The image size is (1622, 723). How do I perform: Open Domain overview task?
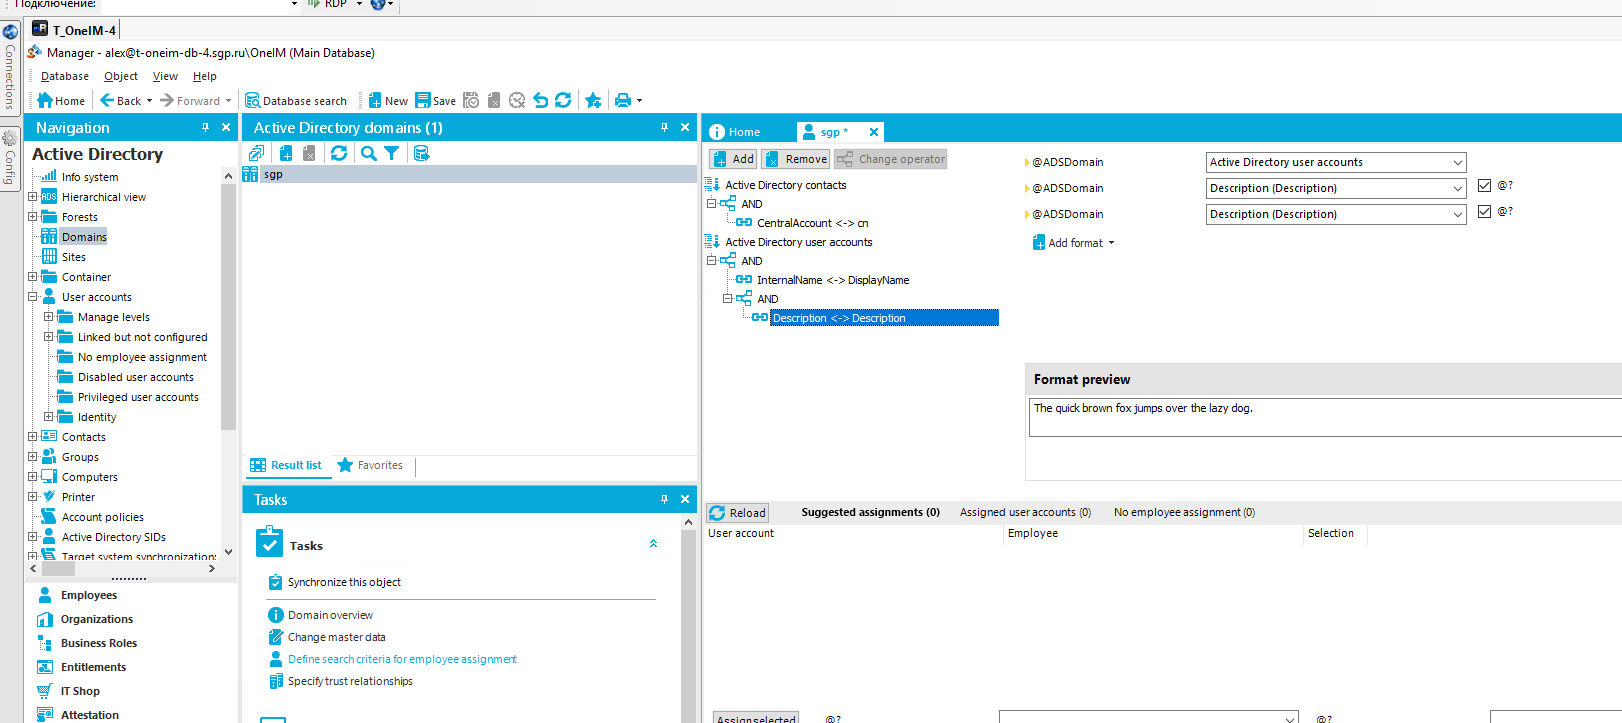[x=330, y=615]
